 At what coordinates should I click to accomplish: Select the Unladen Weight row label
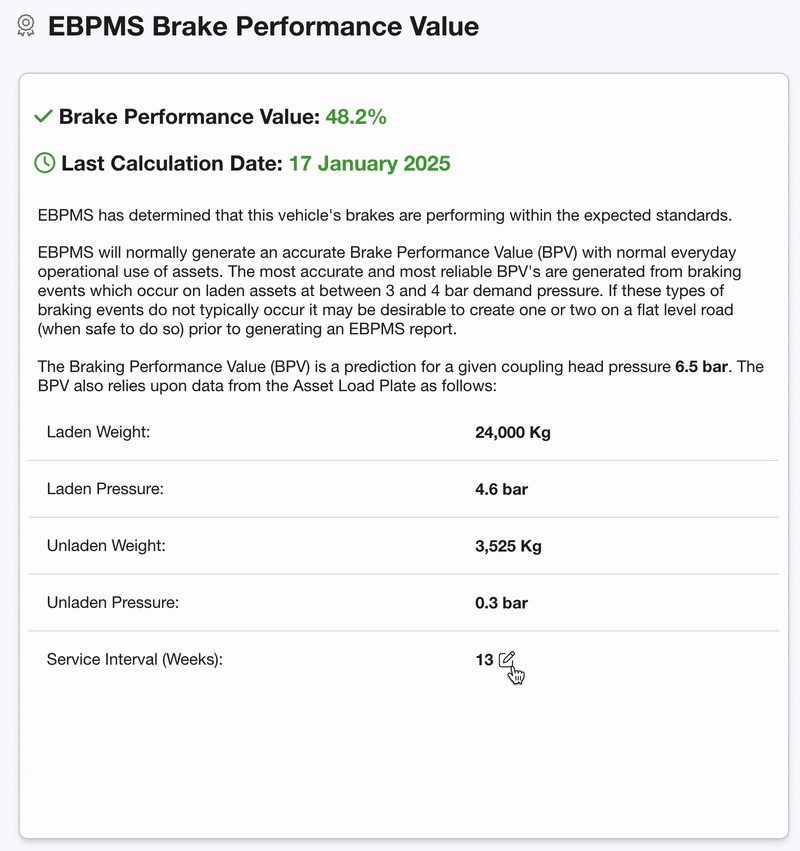pyautogui.click(x=106, y=546)
